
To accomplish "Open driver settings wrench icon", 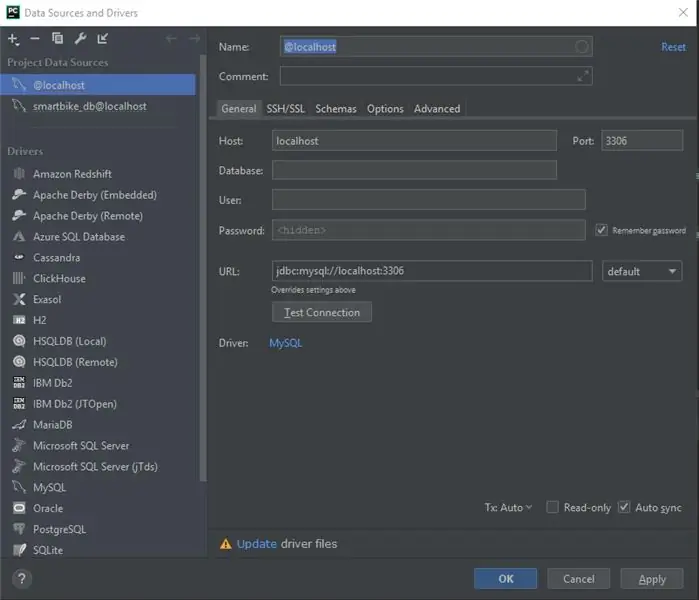I will [80, 39].
